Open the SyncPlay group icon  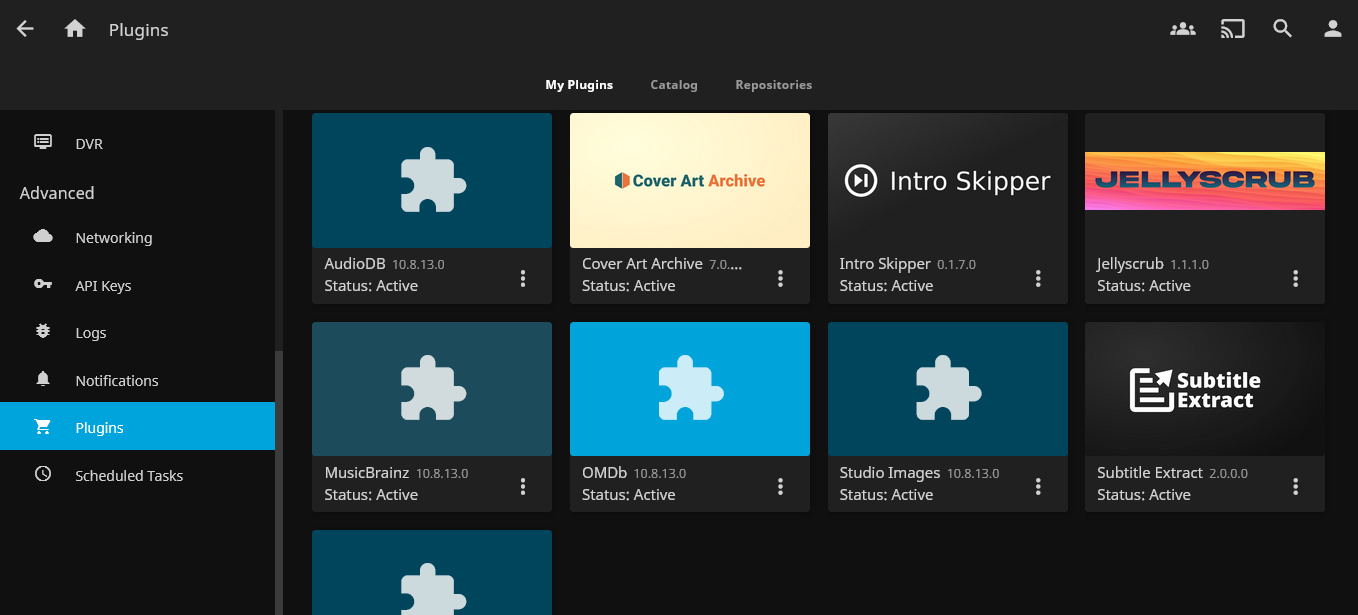1182,29
